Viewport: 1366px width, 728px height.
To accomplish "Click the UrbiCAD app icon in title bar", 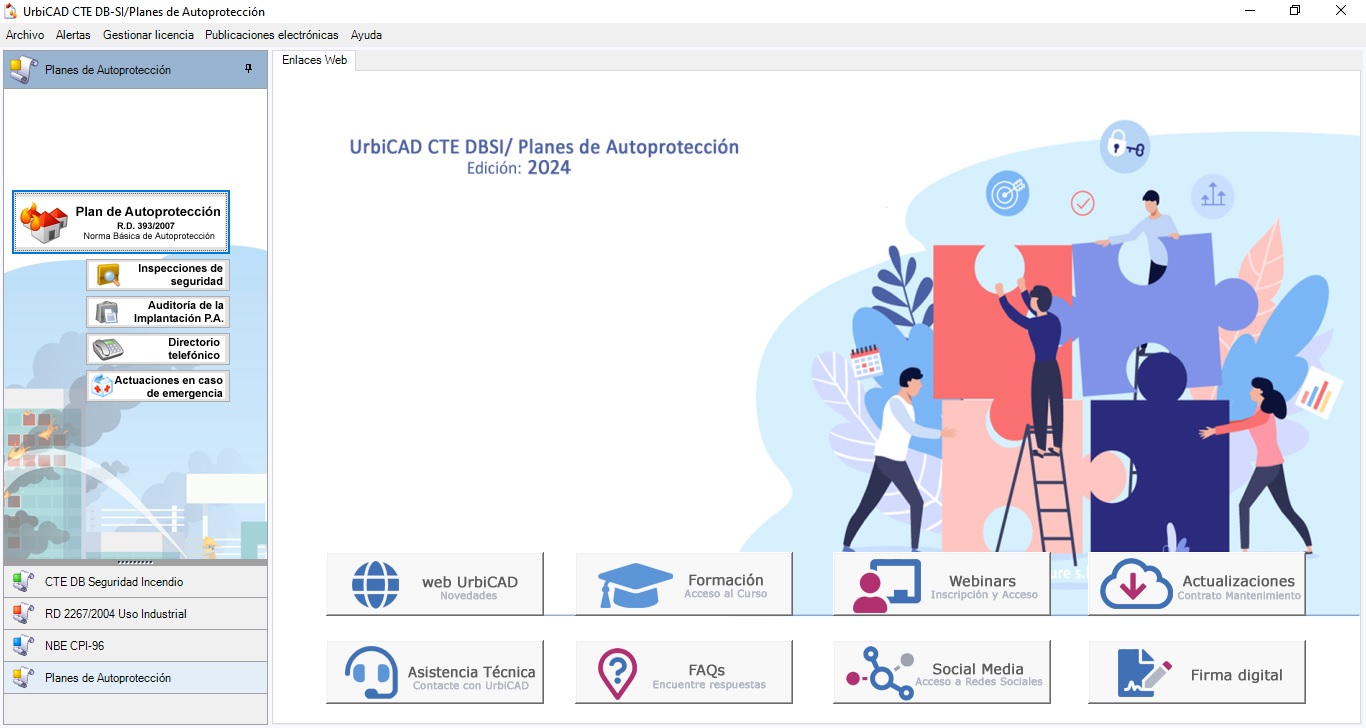I will pyautogui.click(x=11, y=11).
